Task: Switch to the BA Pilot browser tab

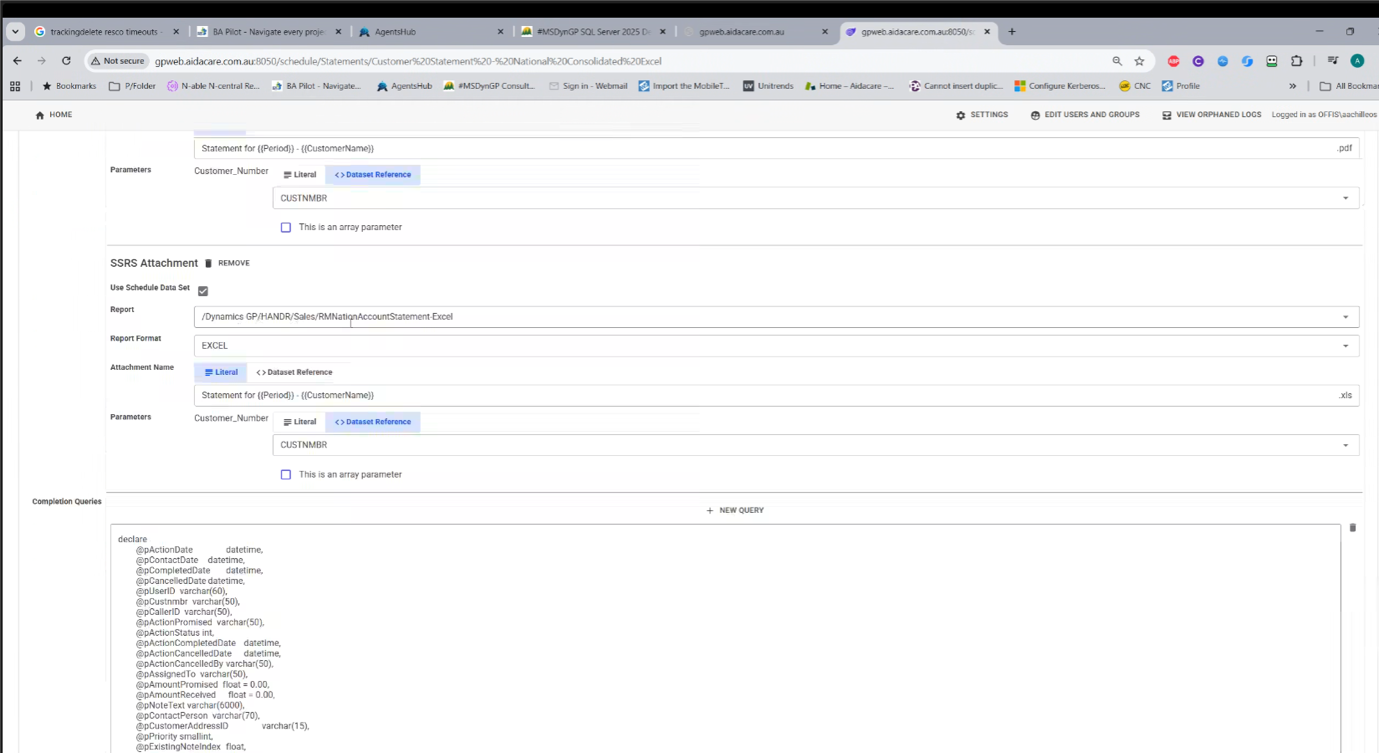Action: [x=266, y=32]
